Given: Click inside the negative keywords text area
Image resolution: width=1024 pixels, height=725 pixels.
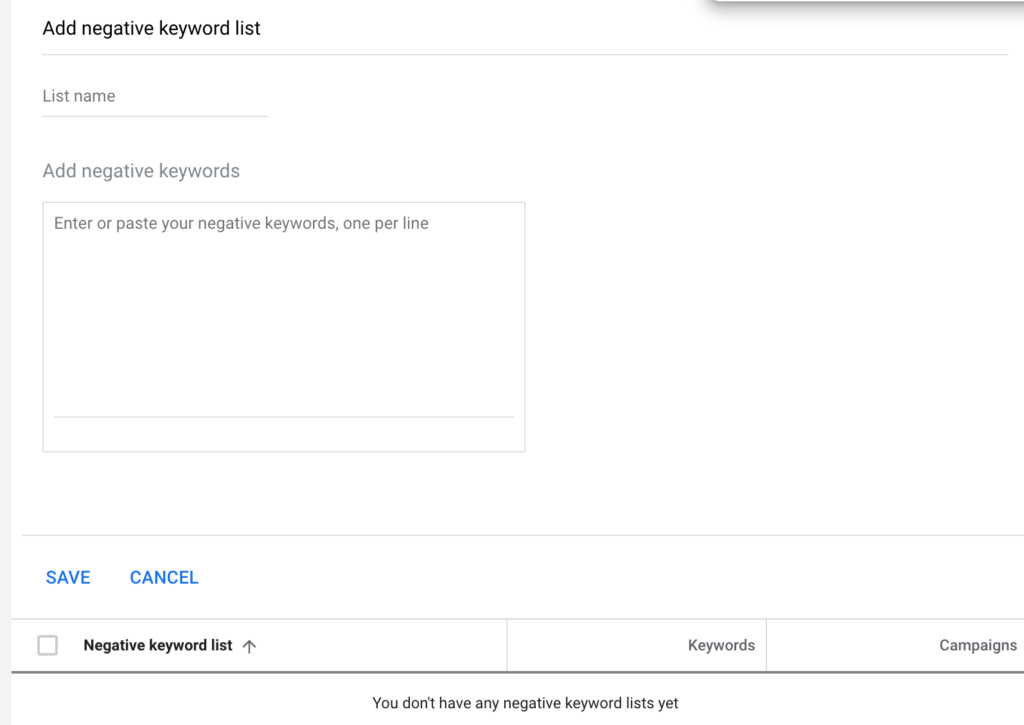Looking at the screenshot, I should point(283,320).
